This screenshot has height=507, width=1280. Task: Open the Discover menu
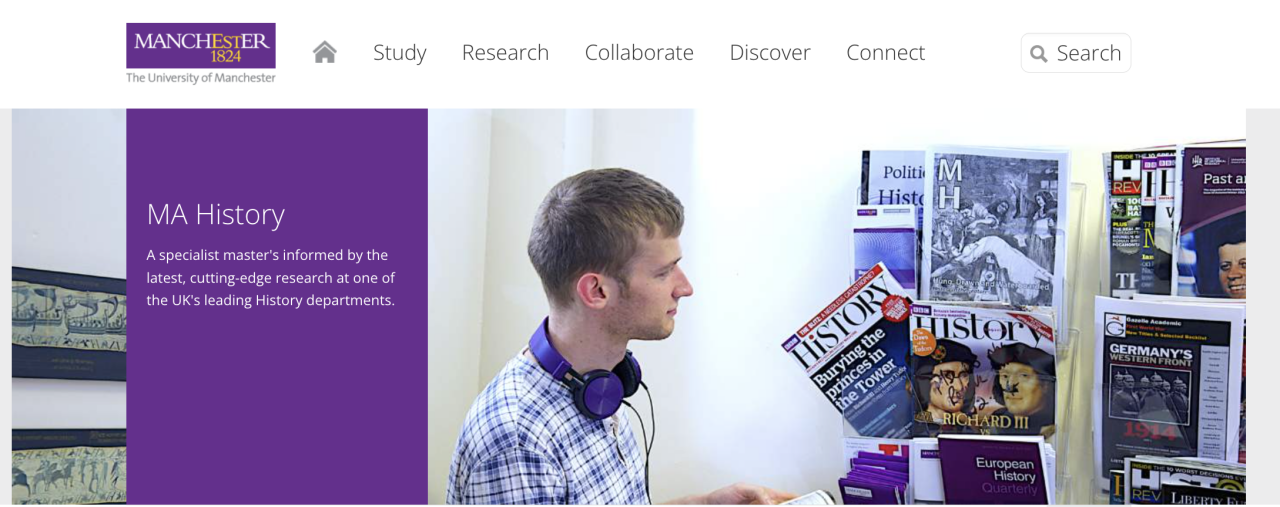pos(770,52)
